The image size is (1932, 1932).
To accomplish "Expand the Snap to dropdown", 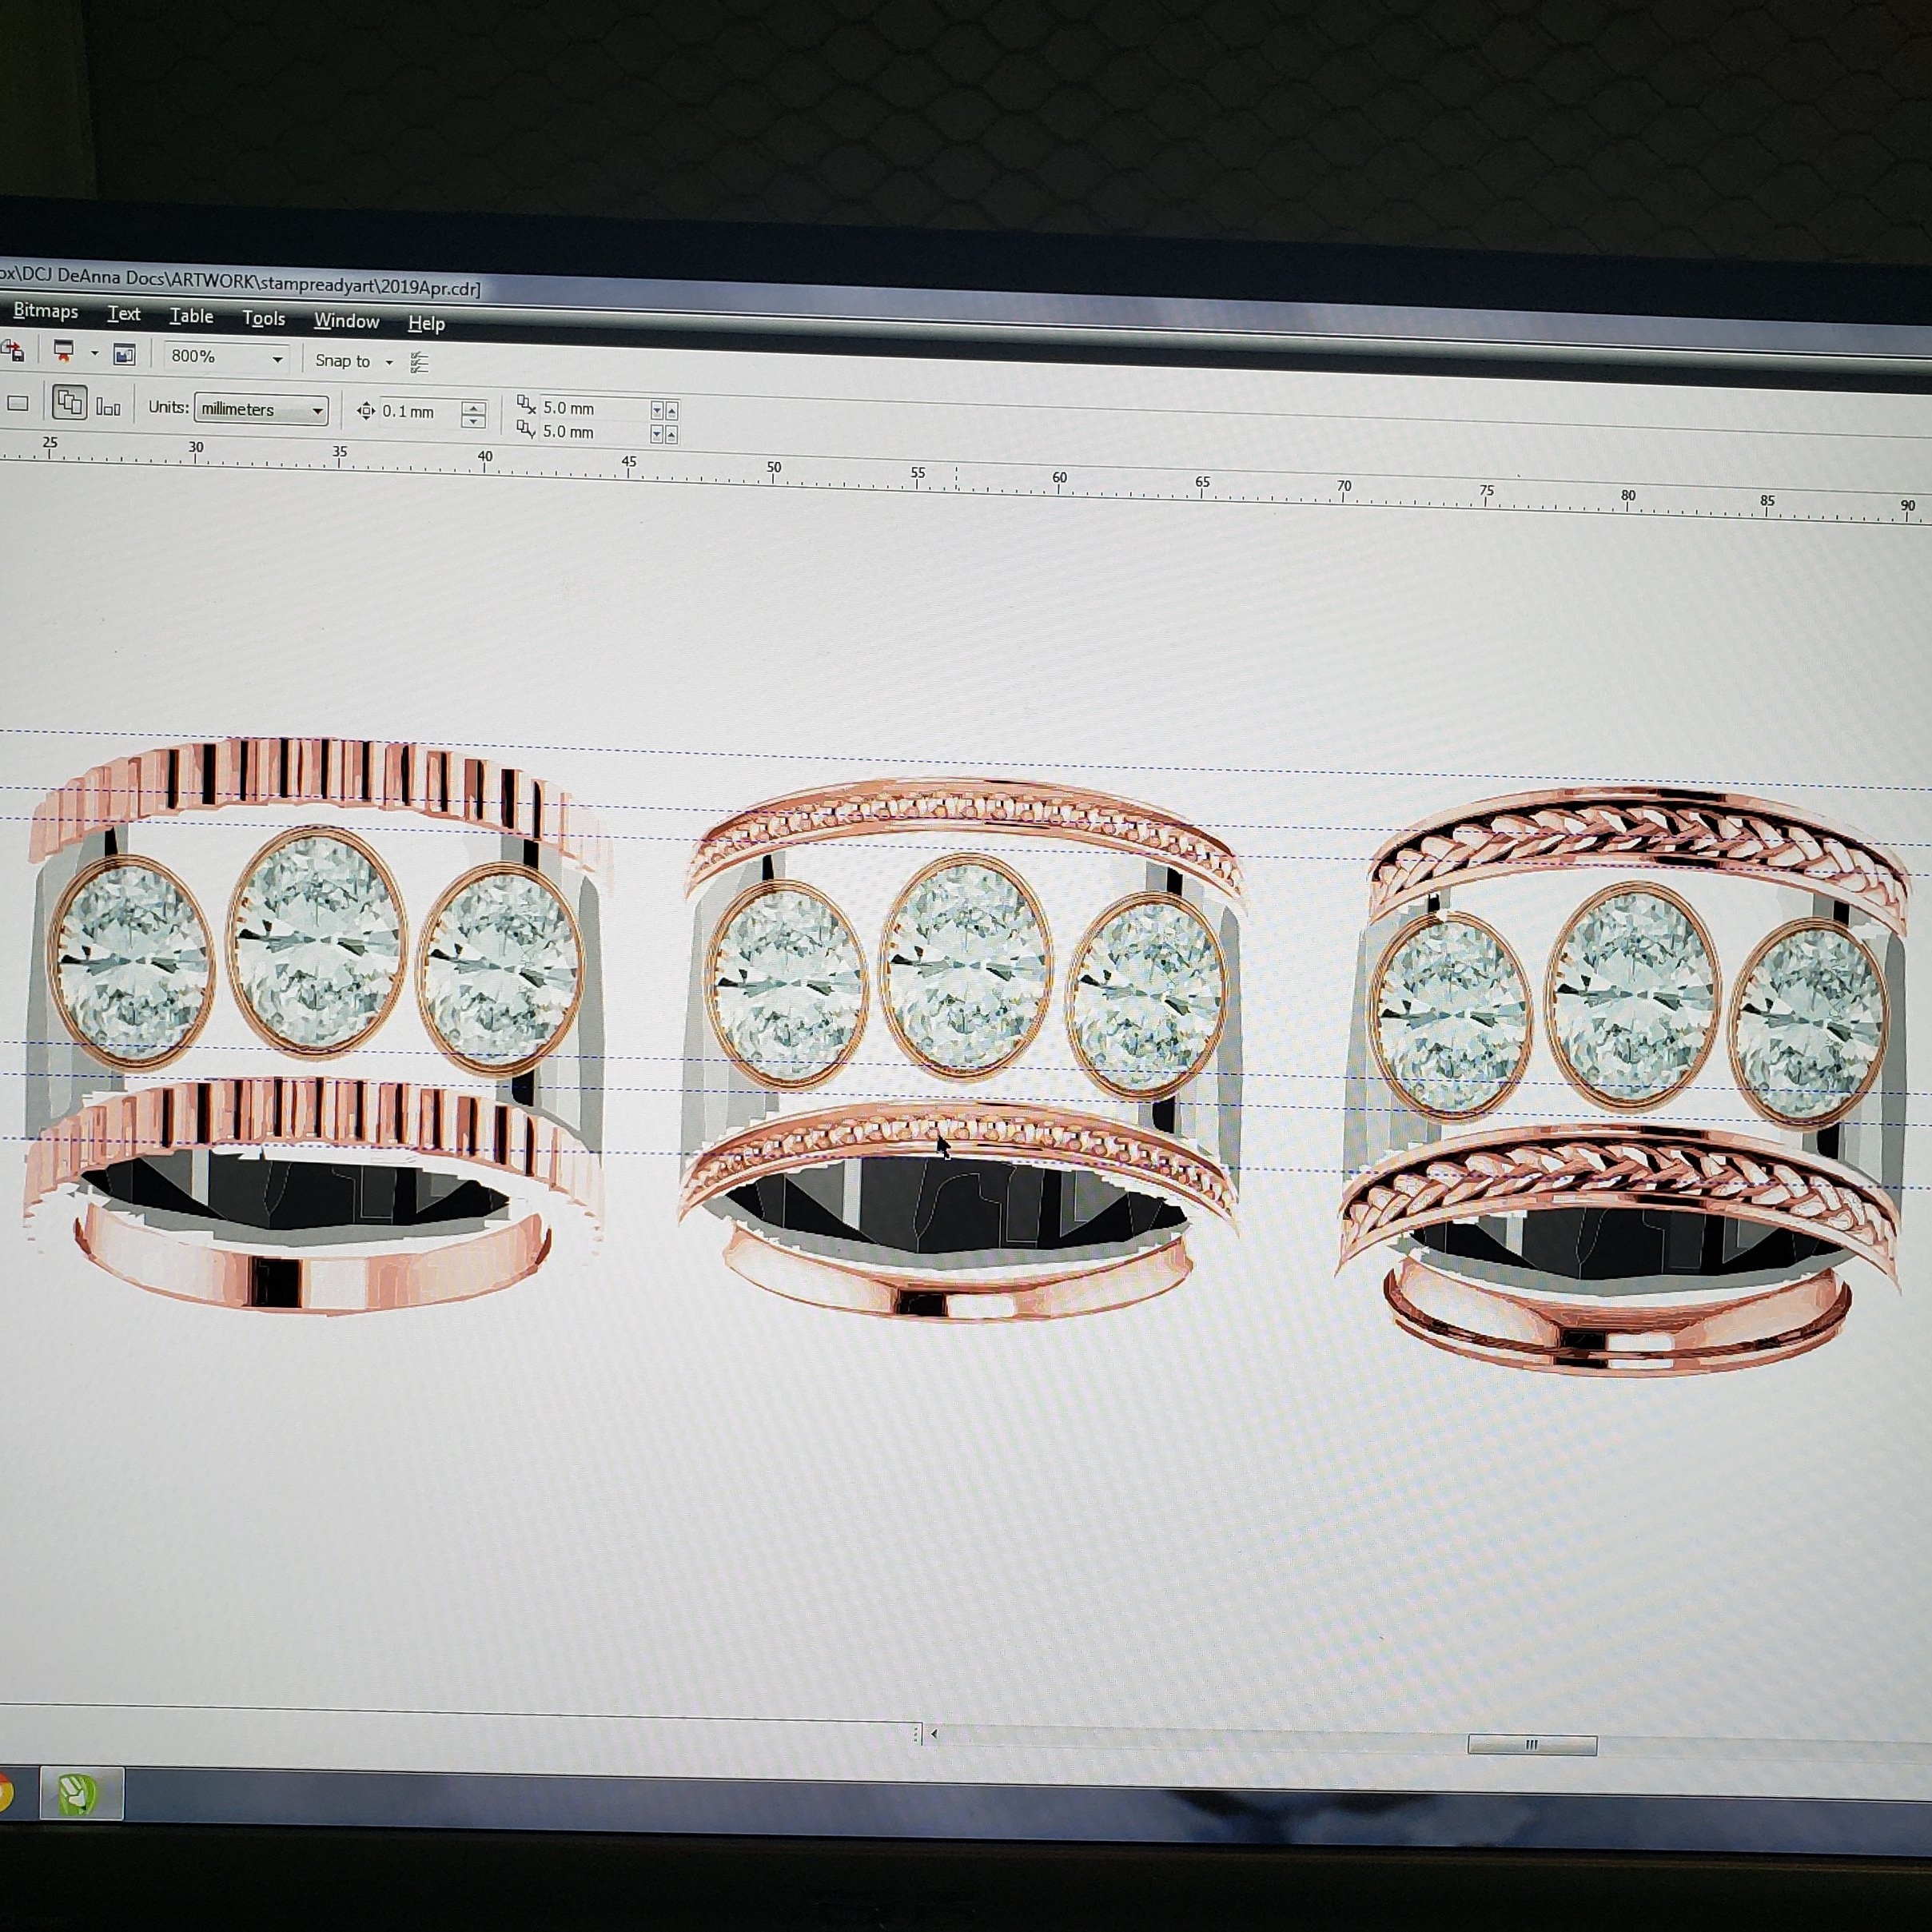I will click(x=389, y=362).
